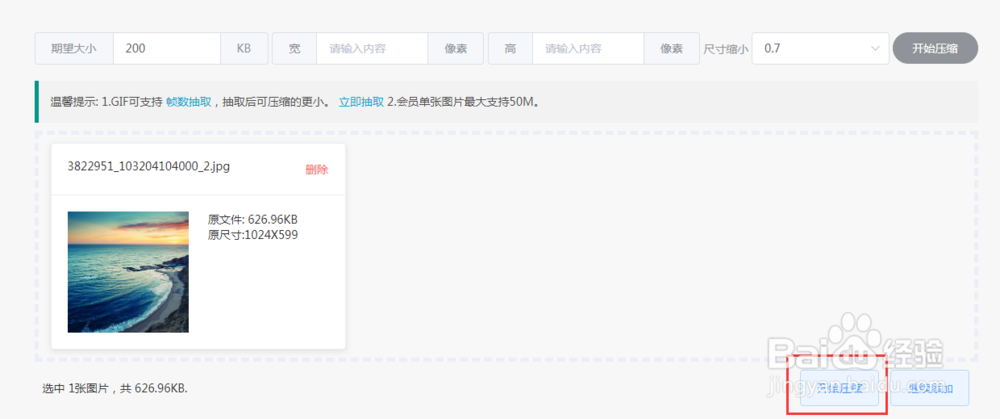Screen dimensions: 1000x419
Task: Click the width pixel input field
Action: 371,48
